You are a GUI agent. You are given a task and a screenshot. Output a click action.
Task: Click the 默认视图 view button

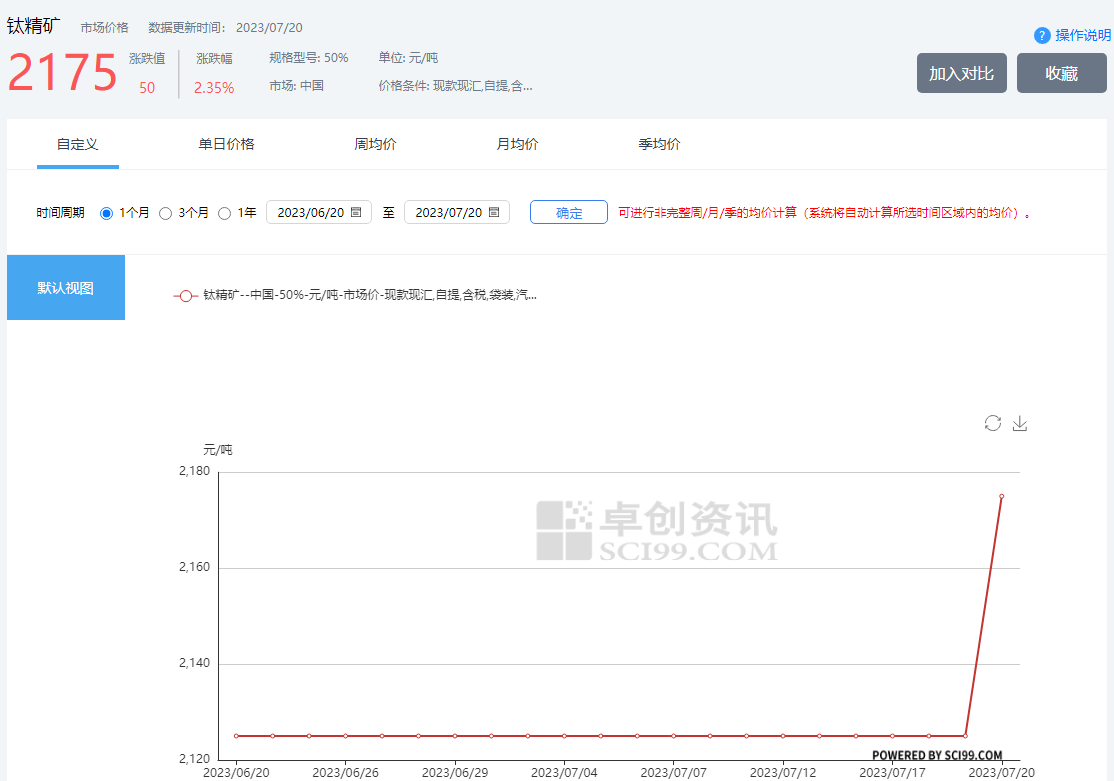66,288
